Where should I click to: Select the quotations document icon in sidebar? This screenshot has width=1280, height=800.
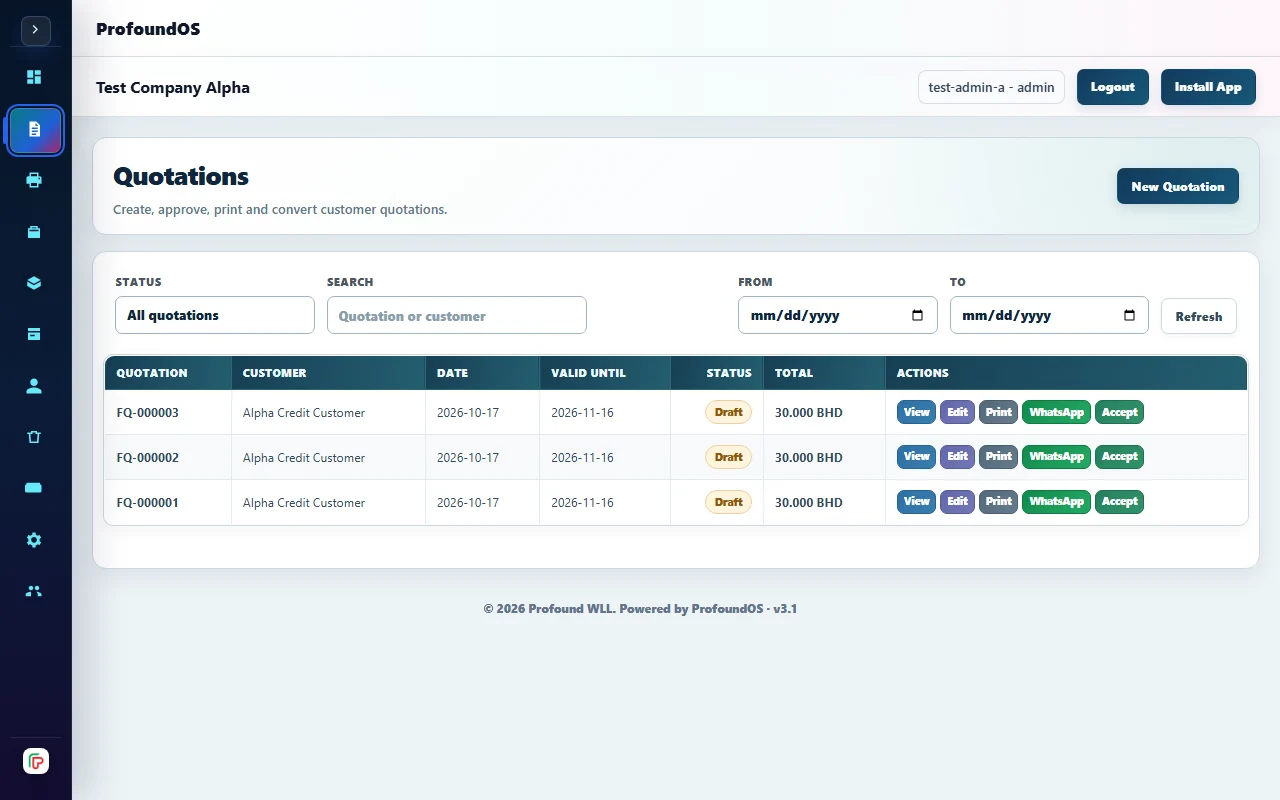[x=35, y=130]
